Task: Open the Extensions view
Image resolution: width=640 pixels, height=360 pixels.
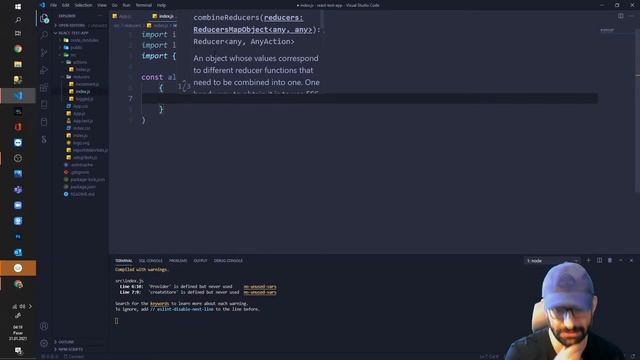Action: coord(44,87)
